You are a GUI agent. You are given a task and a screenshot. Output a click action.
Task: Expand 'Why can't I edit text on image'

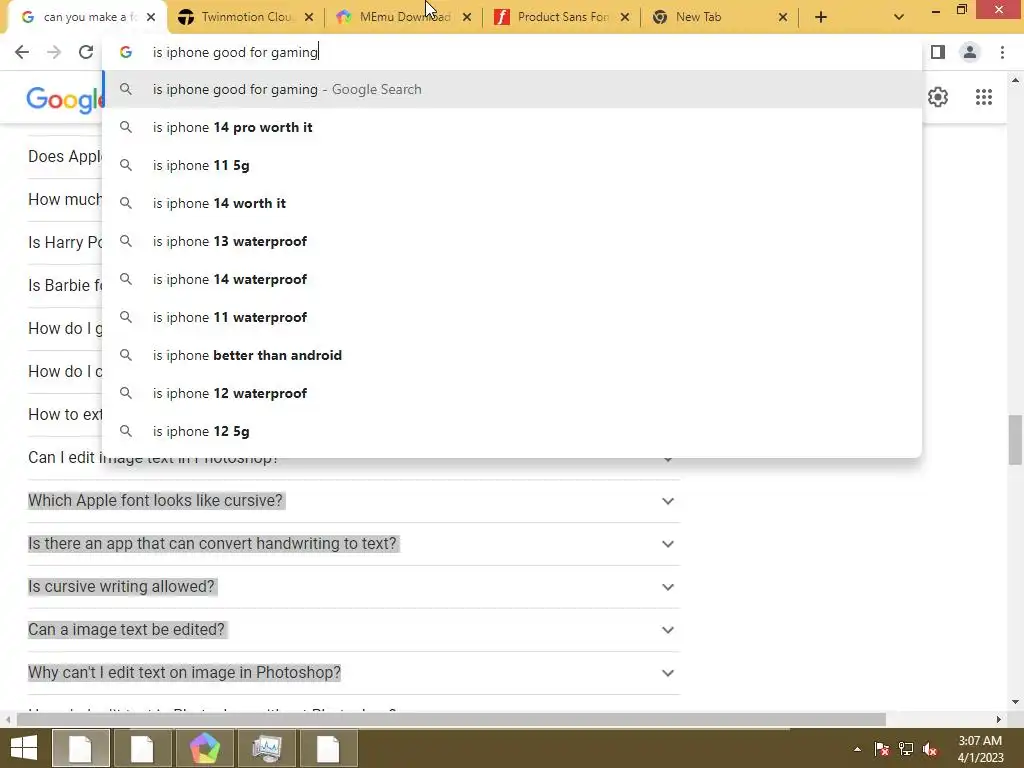353,673
